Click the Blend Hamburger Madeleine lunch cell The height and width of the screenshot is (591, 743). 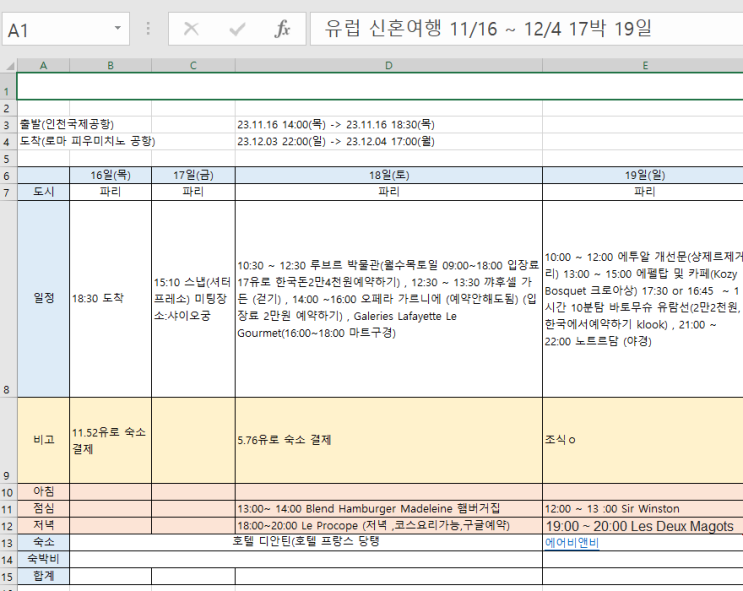[x=389, y=509]
